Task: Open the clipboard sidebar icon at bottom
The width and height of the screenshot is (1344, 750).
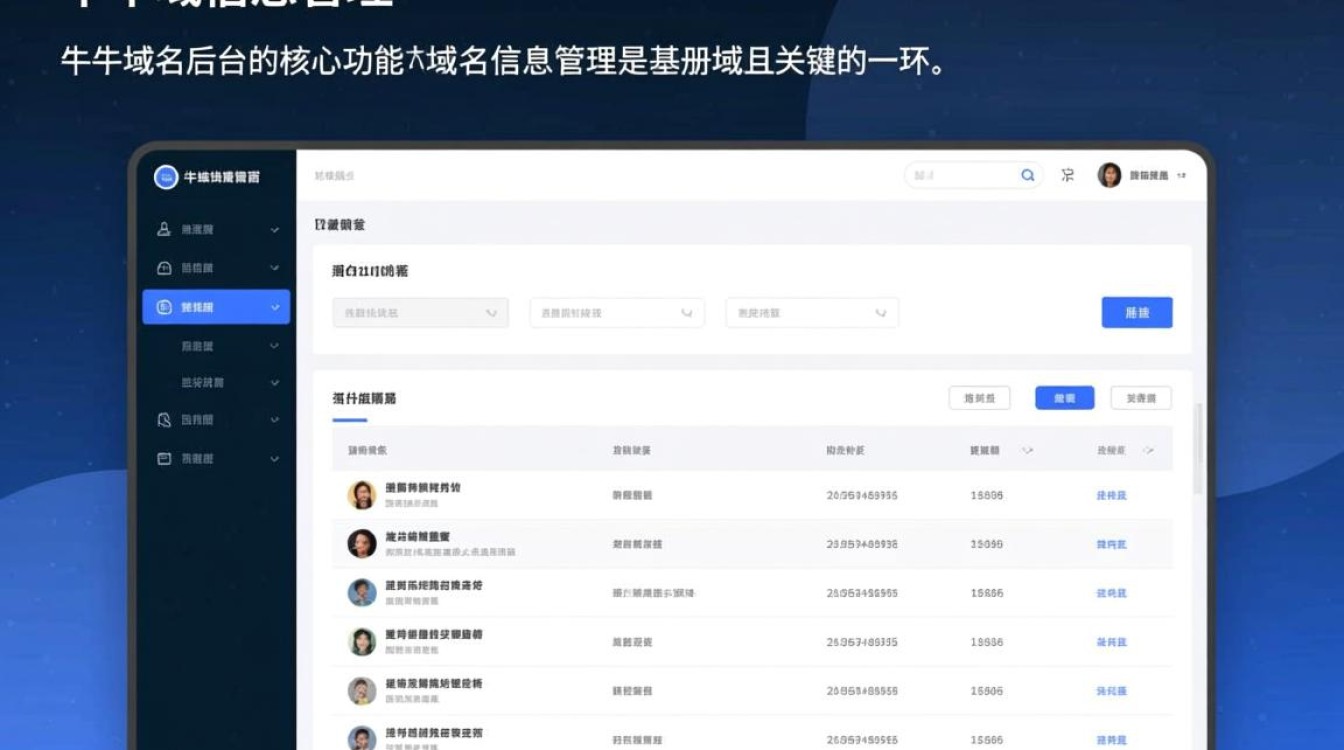Action: click(x=162, y=458)
